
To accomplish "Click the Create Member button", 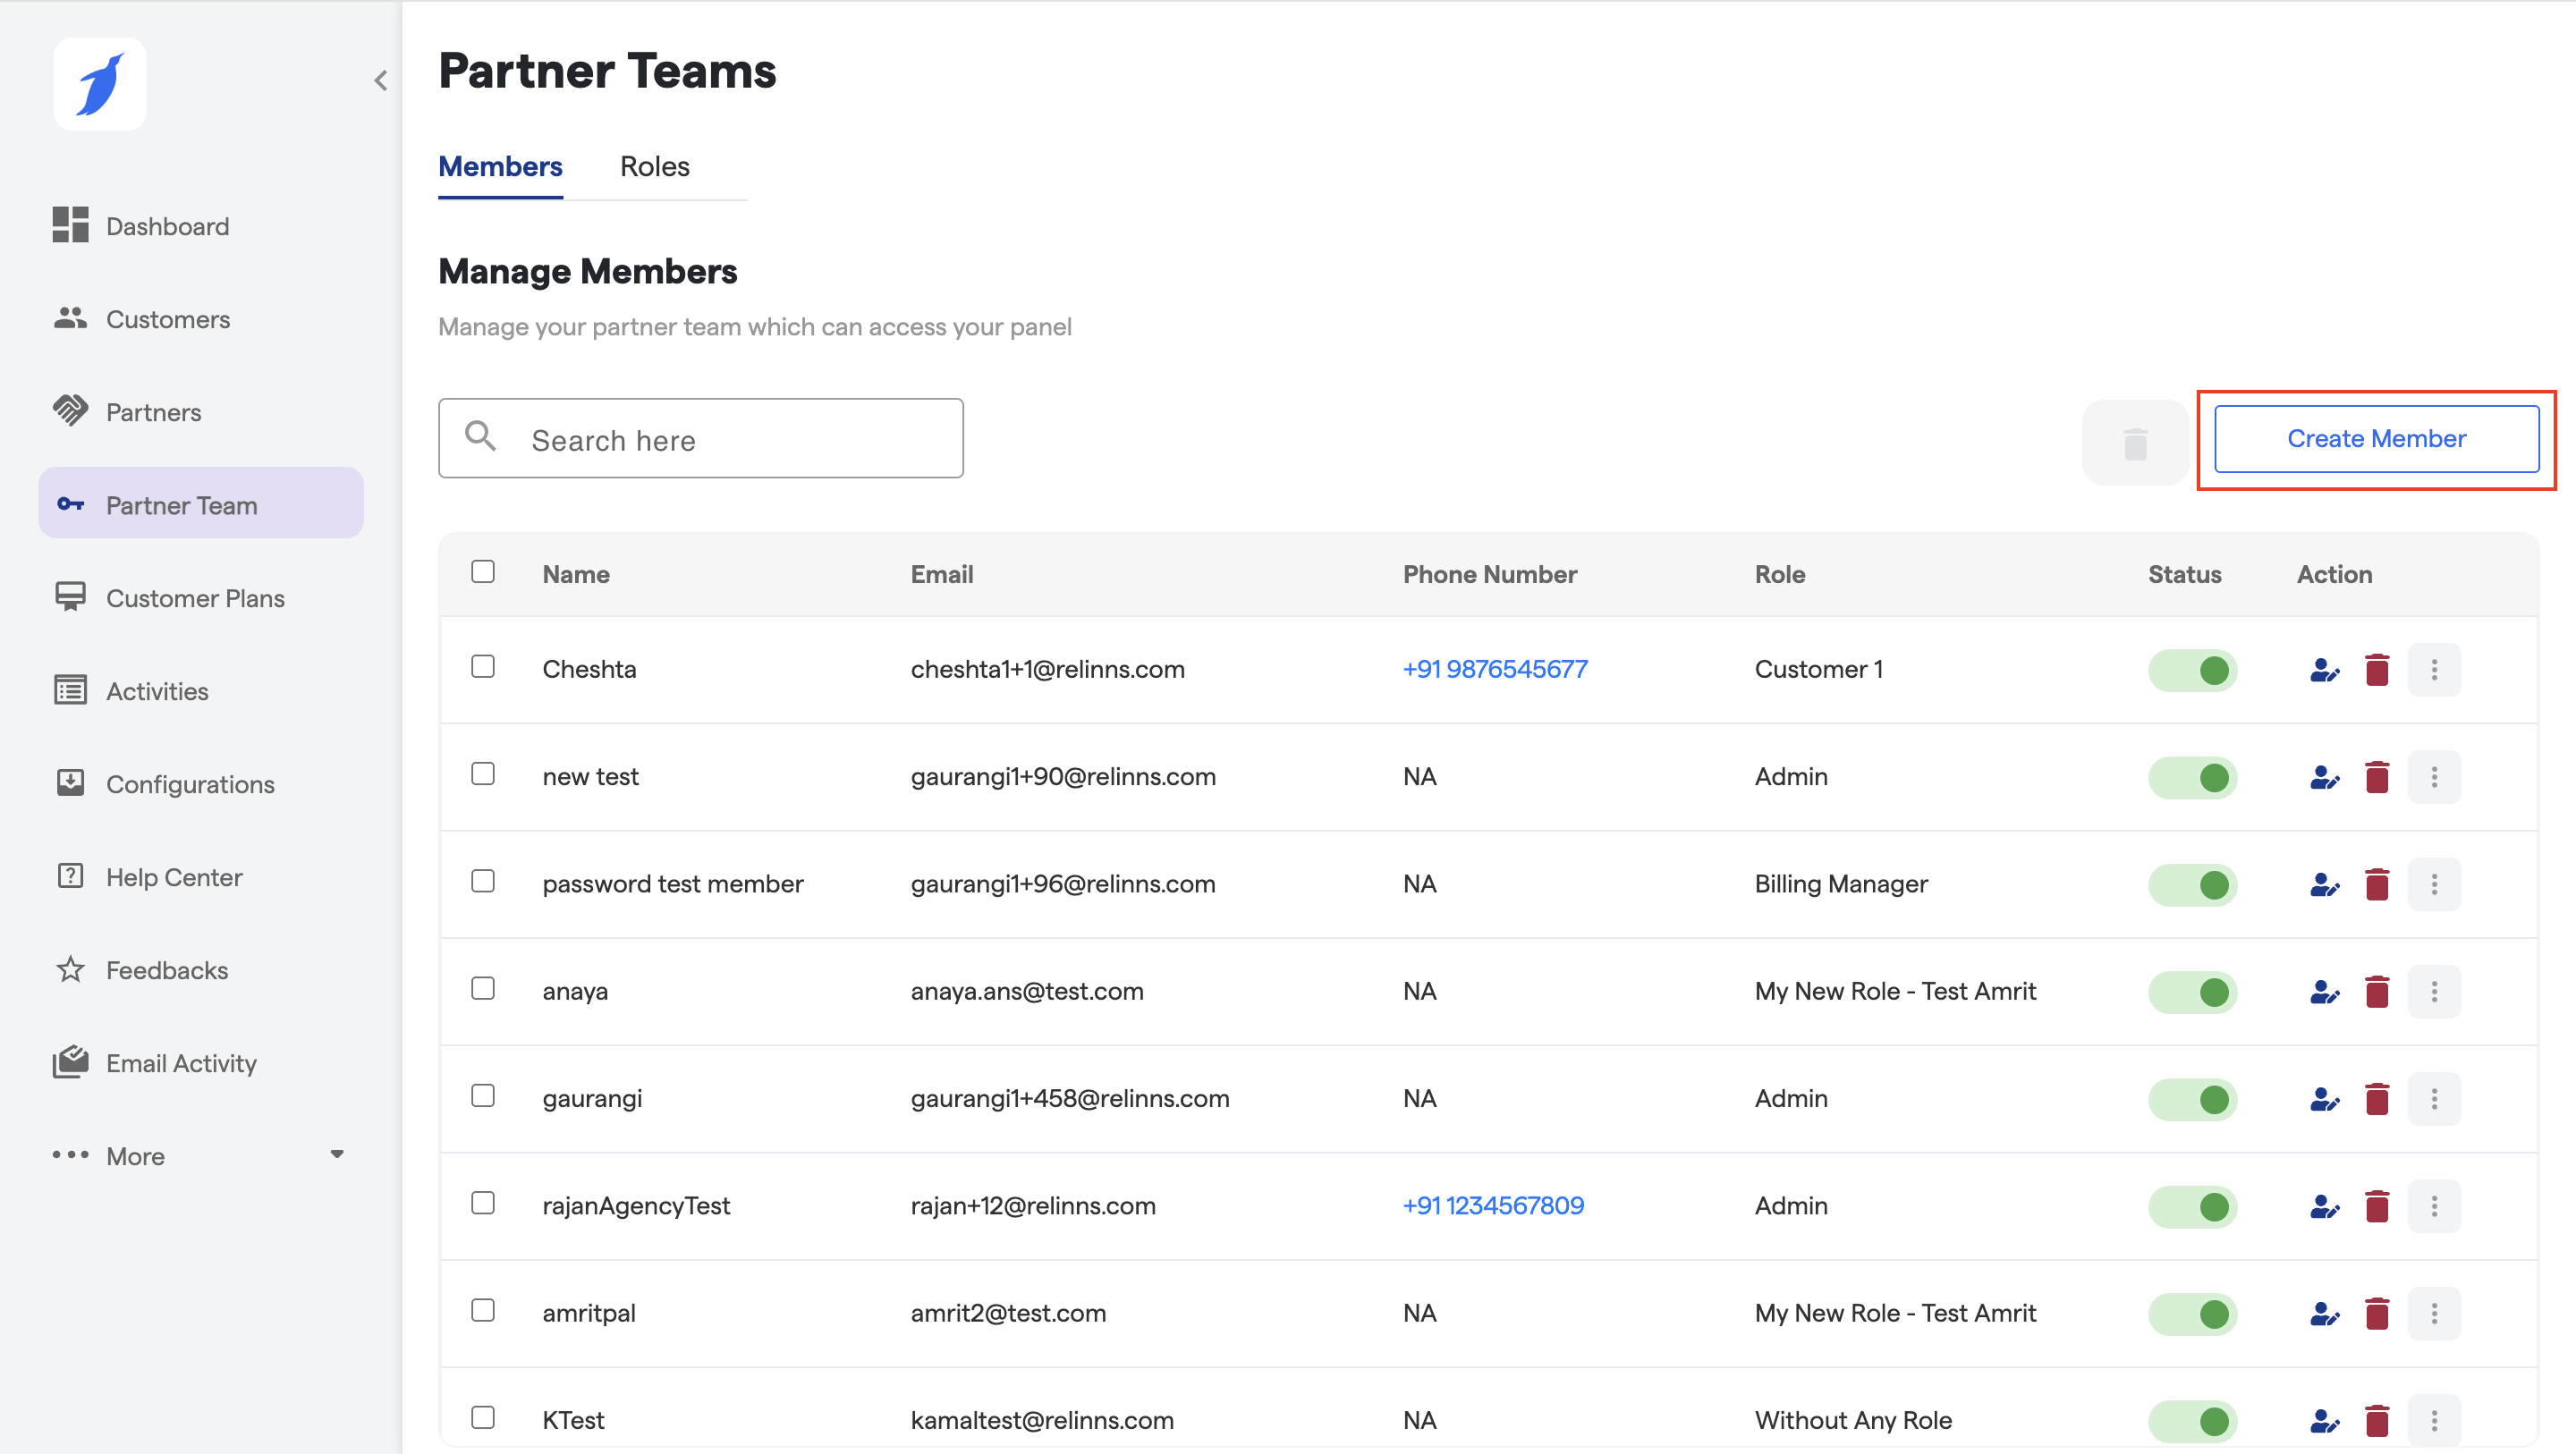I will [x=2376, y=439].
